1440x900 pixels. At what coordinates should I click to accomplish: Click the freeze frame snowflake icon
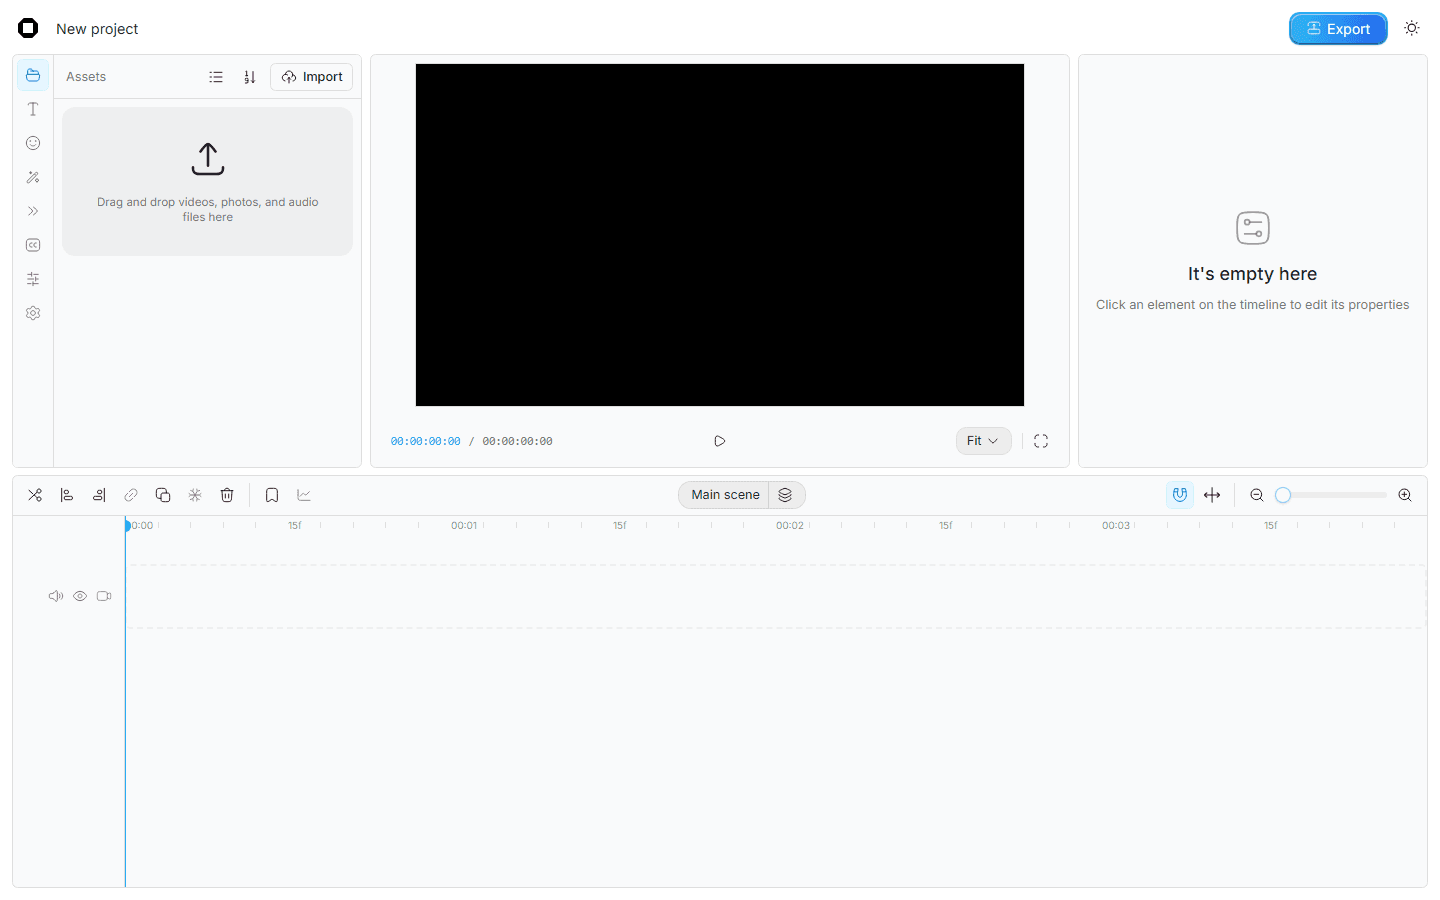(195, 495)
